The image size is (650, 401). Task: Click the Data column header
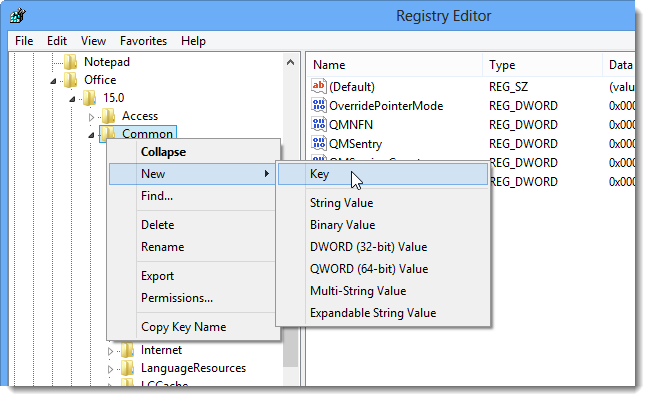[619, 65]
